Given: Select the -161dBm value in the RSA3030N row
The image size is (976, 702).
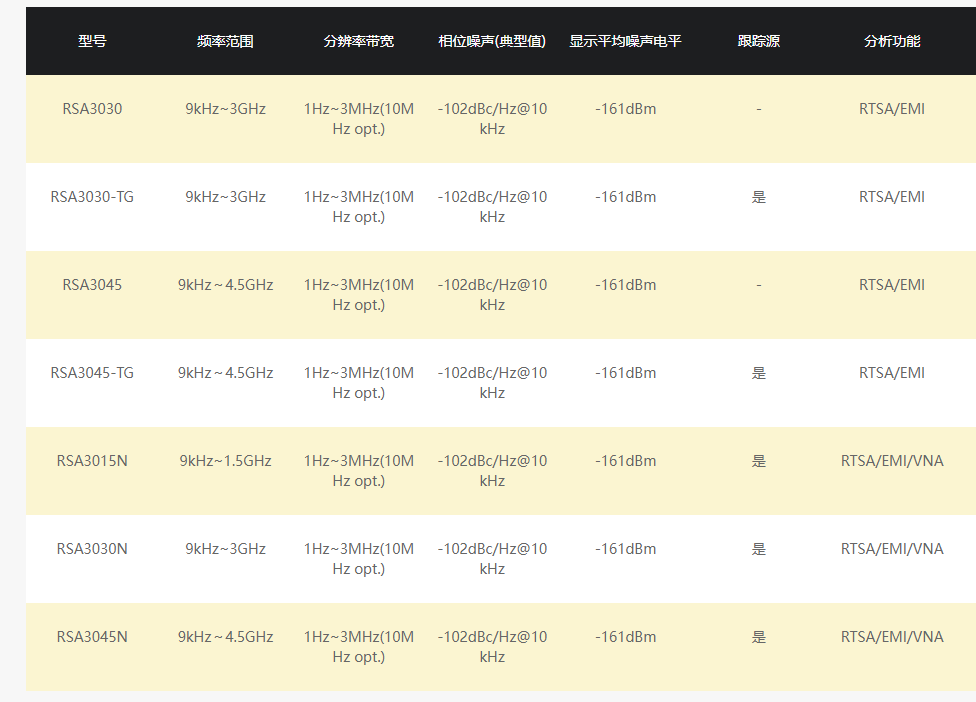Looking at the screenshot, I should coord(626,549).
